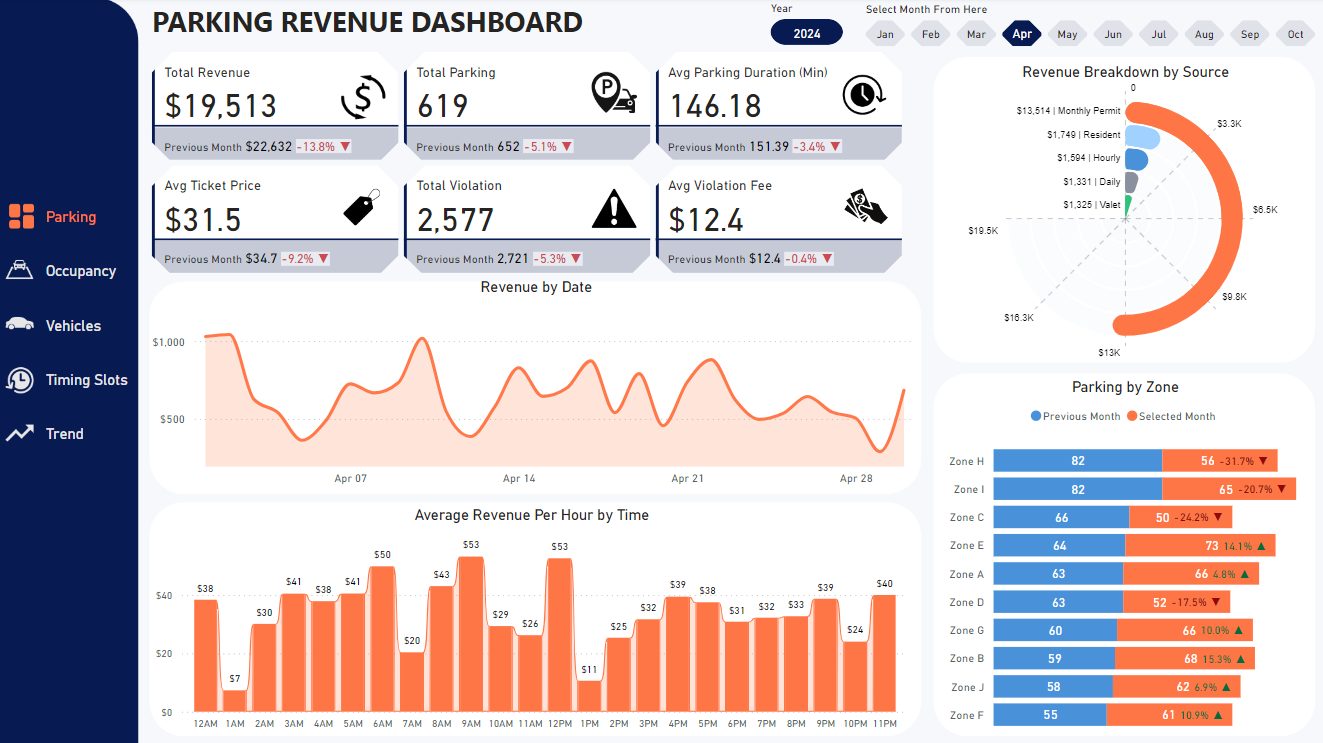Click the red down arrow beside -9.2%
This screenshot has width=1323, height=743.
323,259
